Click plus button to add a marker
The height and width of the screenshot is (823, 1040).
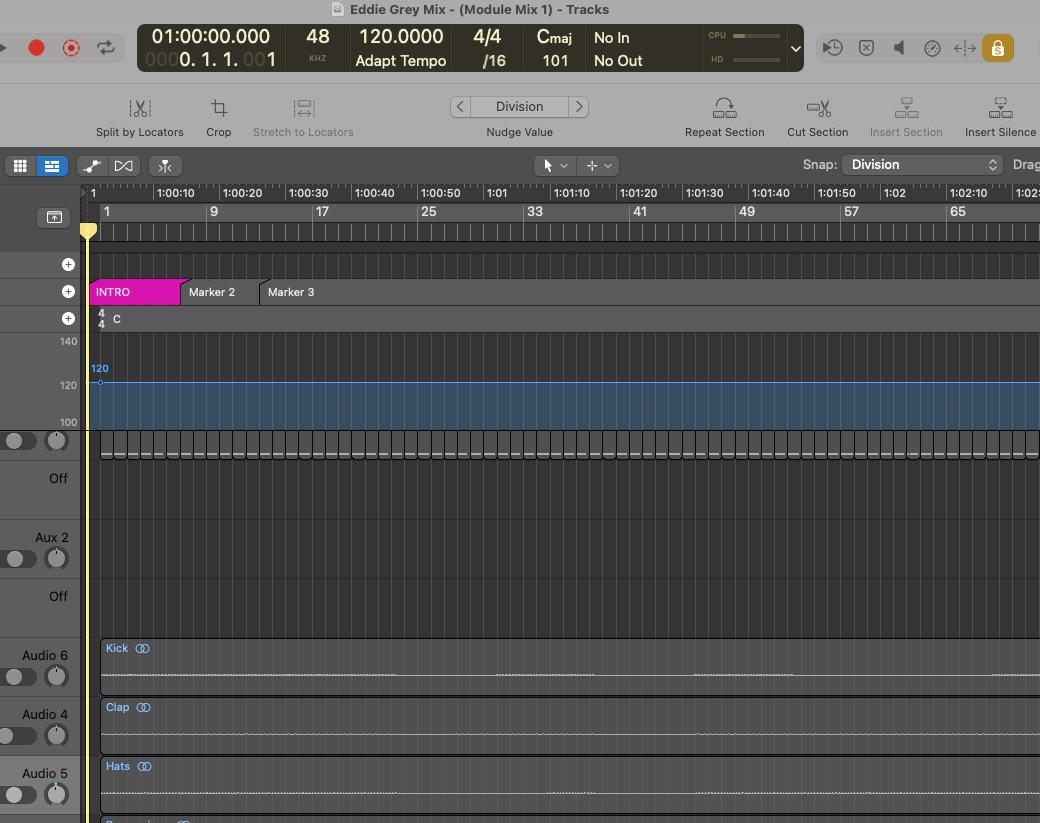68,291
